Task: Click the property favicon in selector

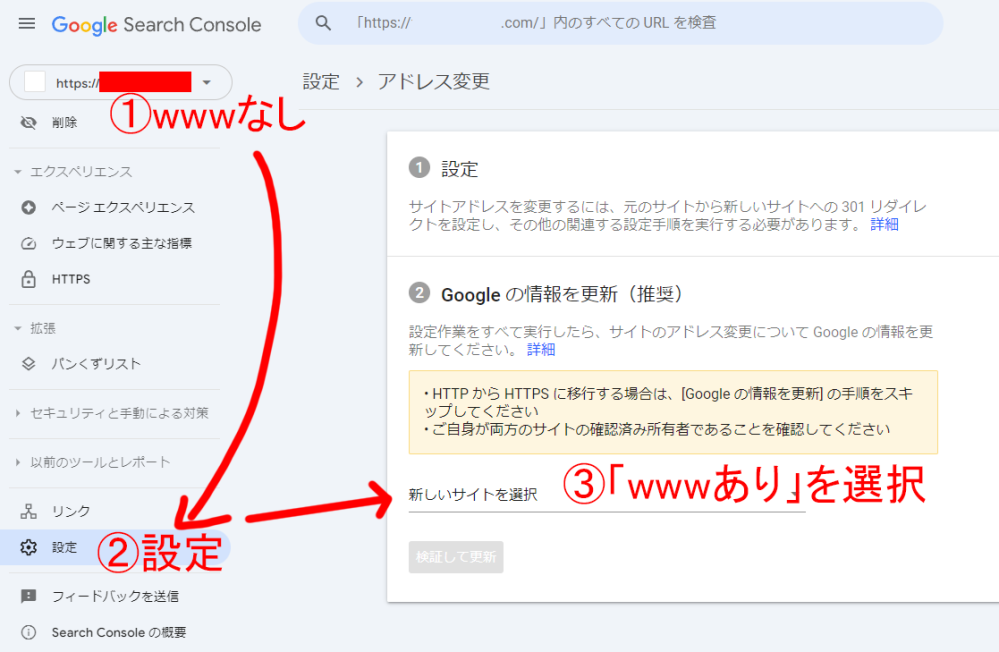Action: (34, 82)
